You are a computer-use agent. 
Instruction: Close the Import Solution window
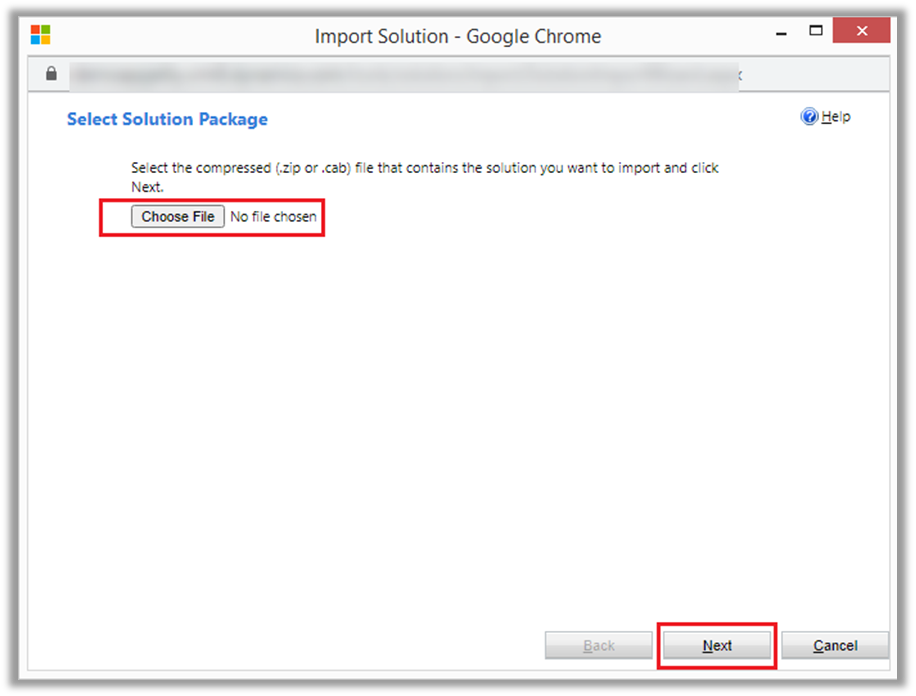[861, 32]
